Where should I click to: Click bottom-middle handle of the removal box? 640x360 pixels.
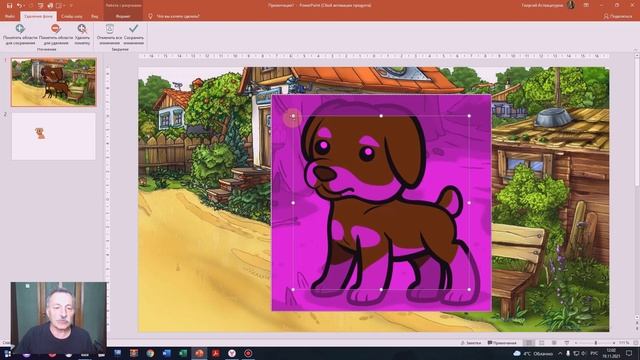tap(381, 290)
